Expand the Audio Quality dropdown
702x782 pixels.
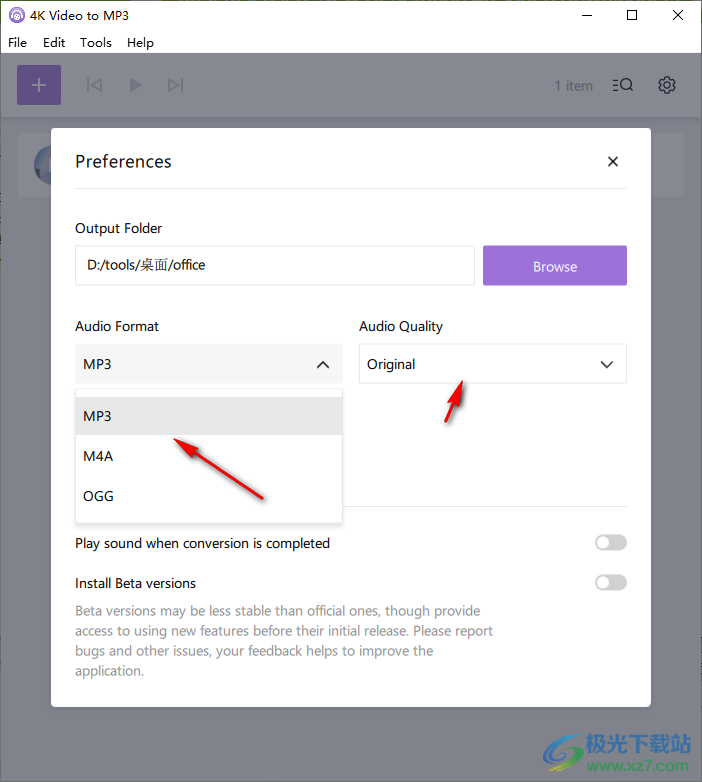(493, 364)
